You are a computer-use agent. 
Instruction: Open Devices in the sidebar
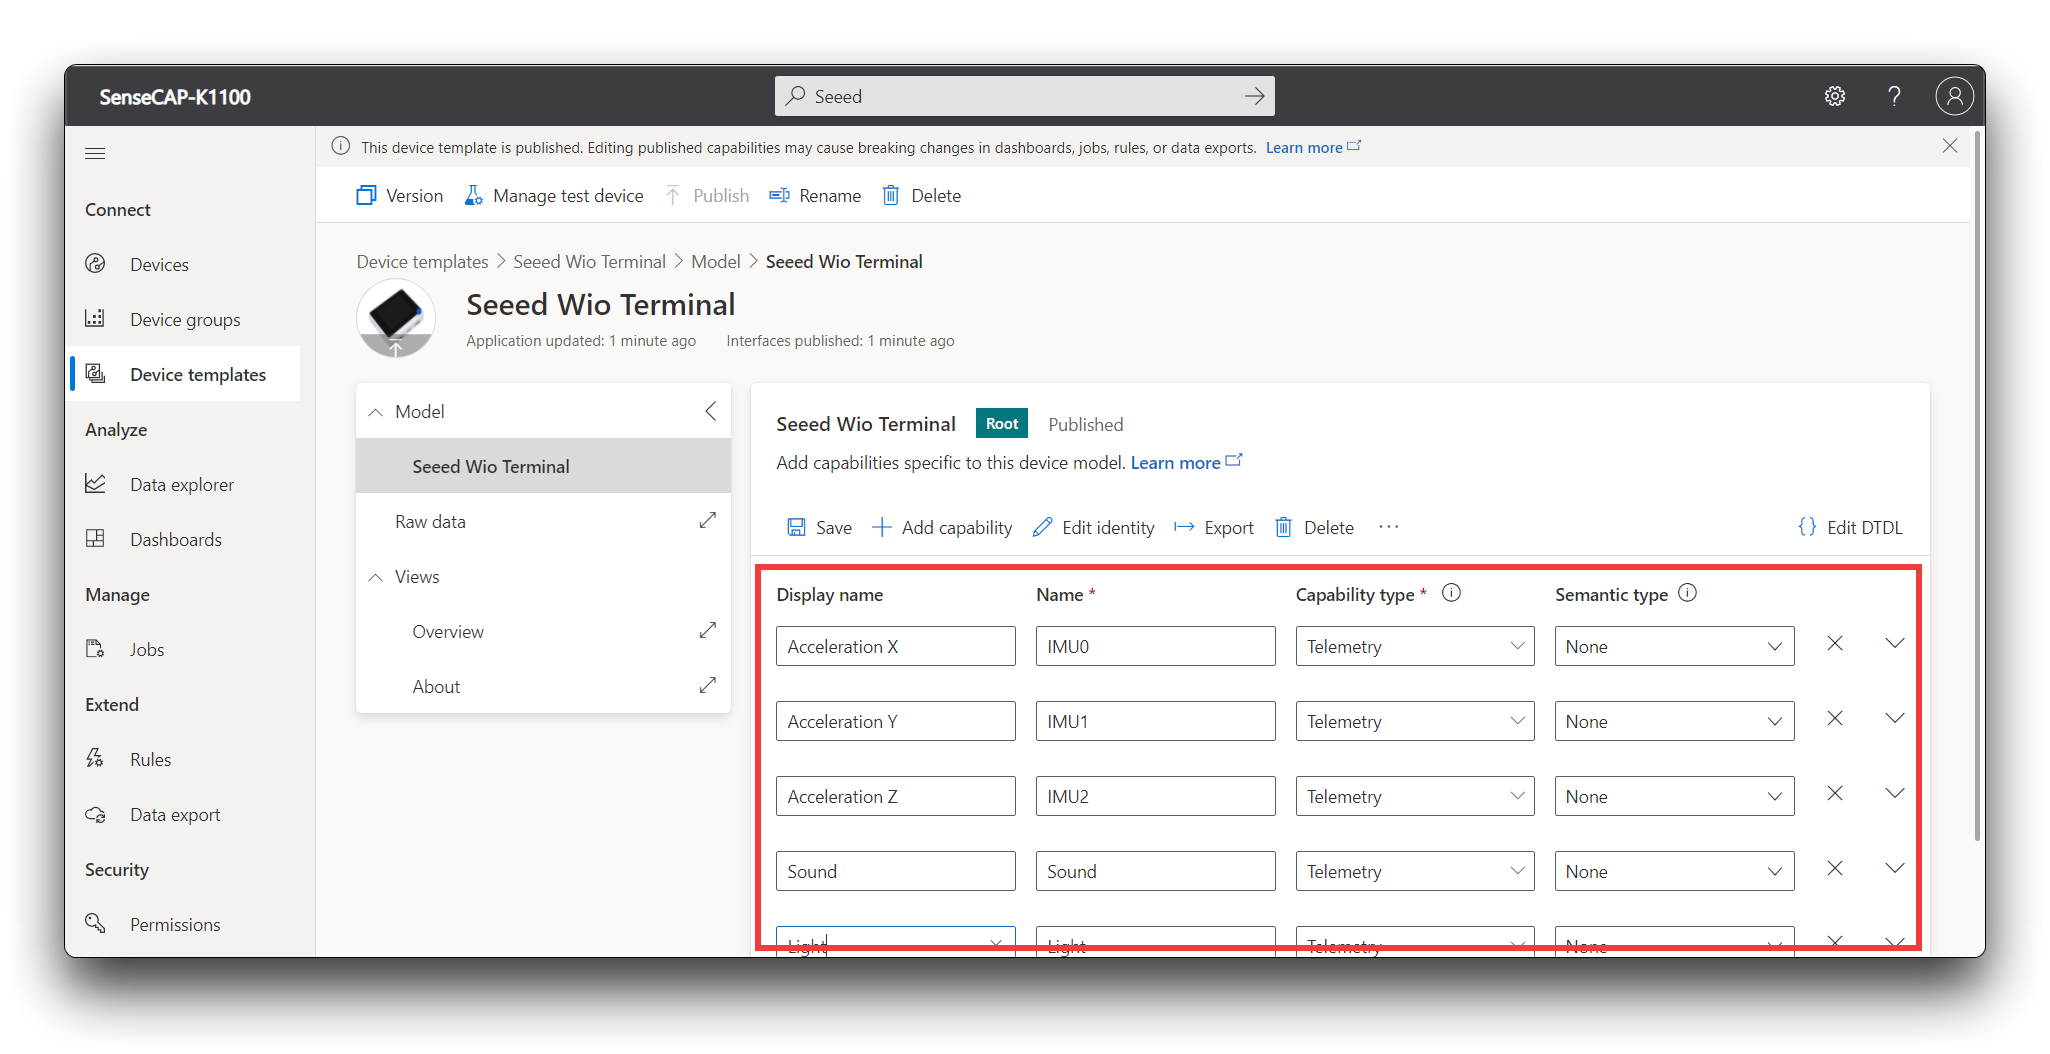pos(185,264)
